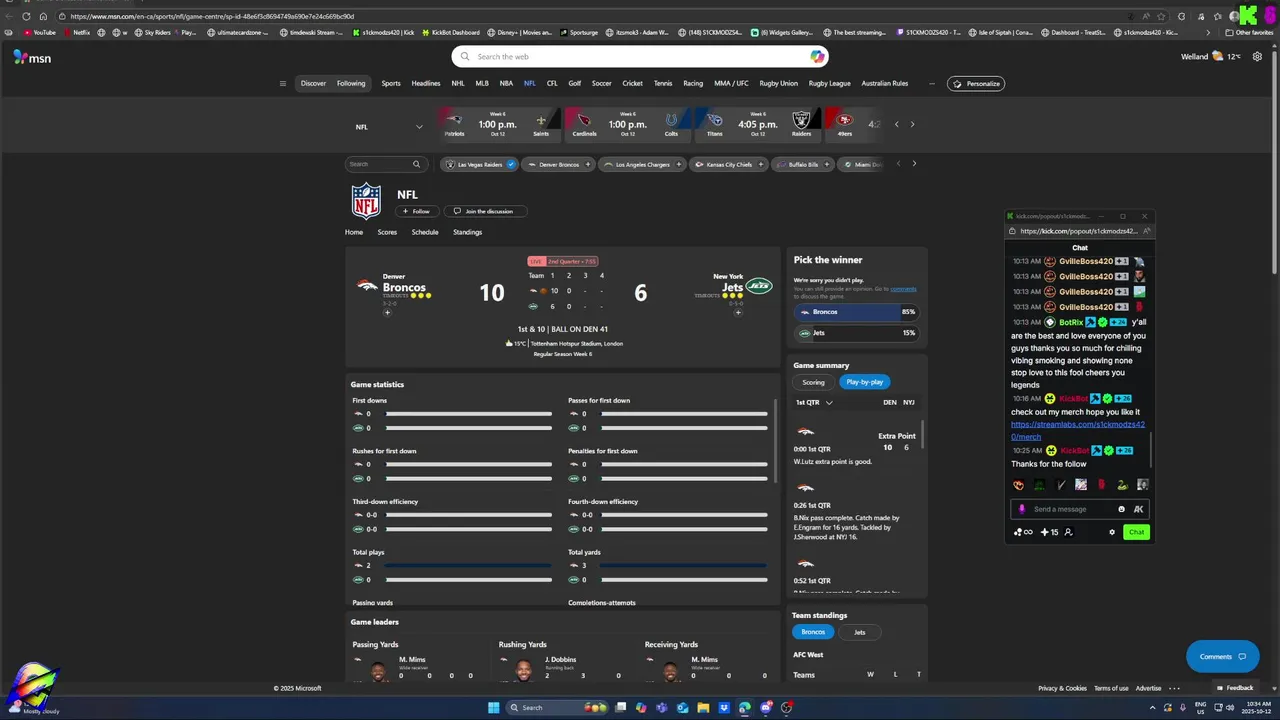Follow Kansas City Chiefs chip
The width and height of the screenshot is (1280, 720).
click(761, 164)
